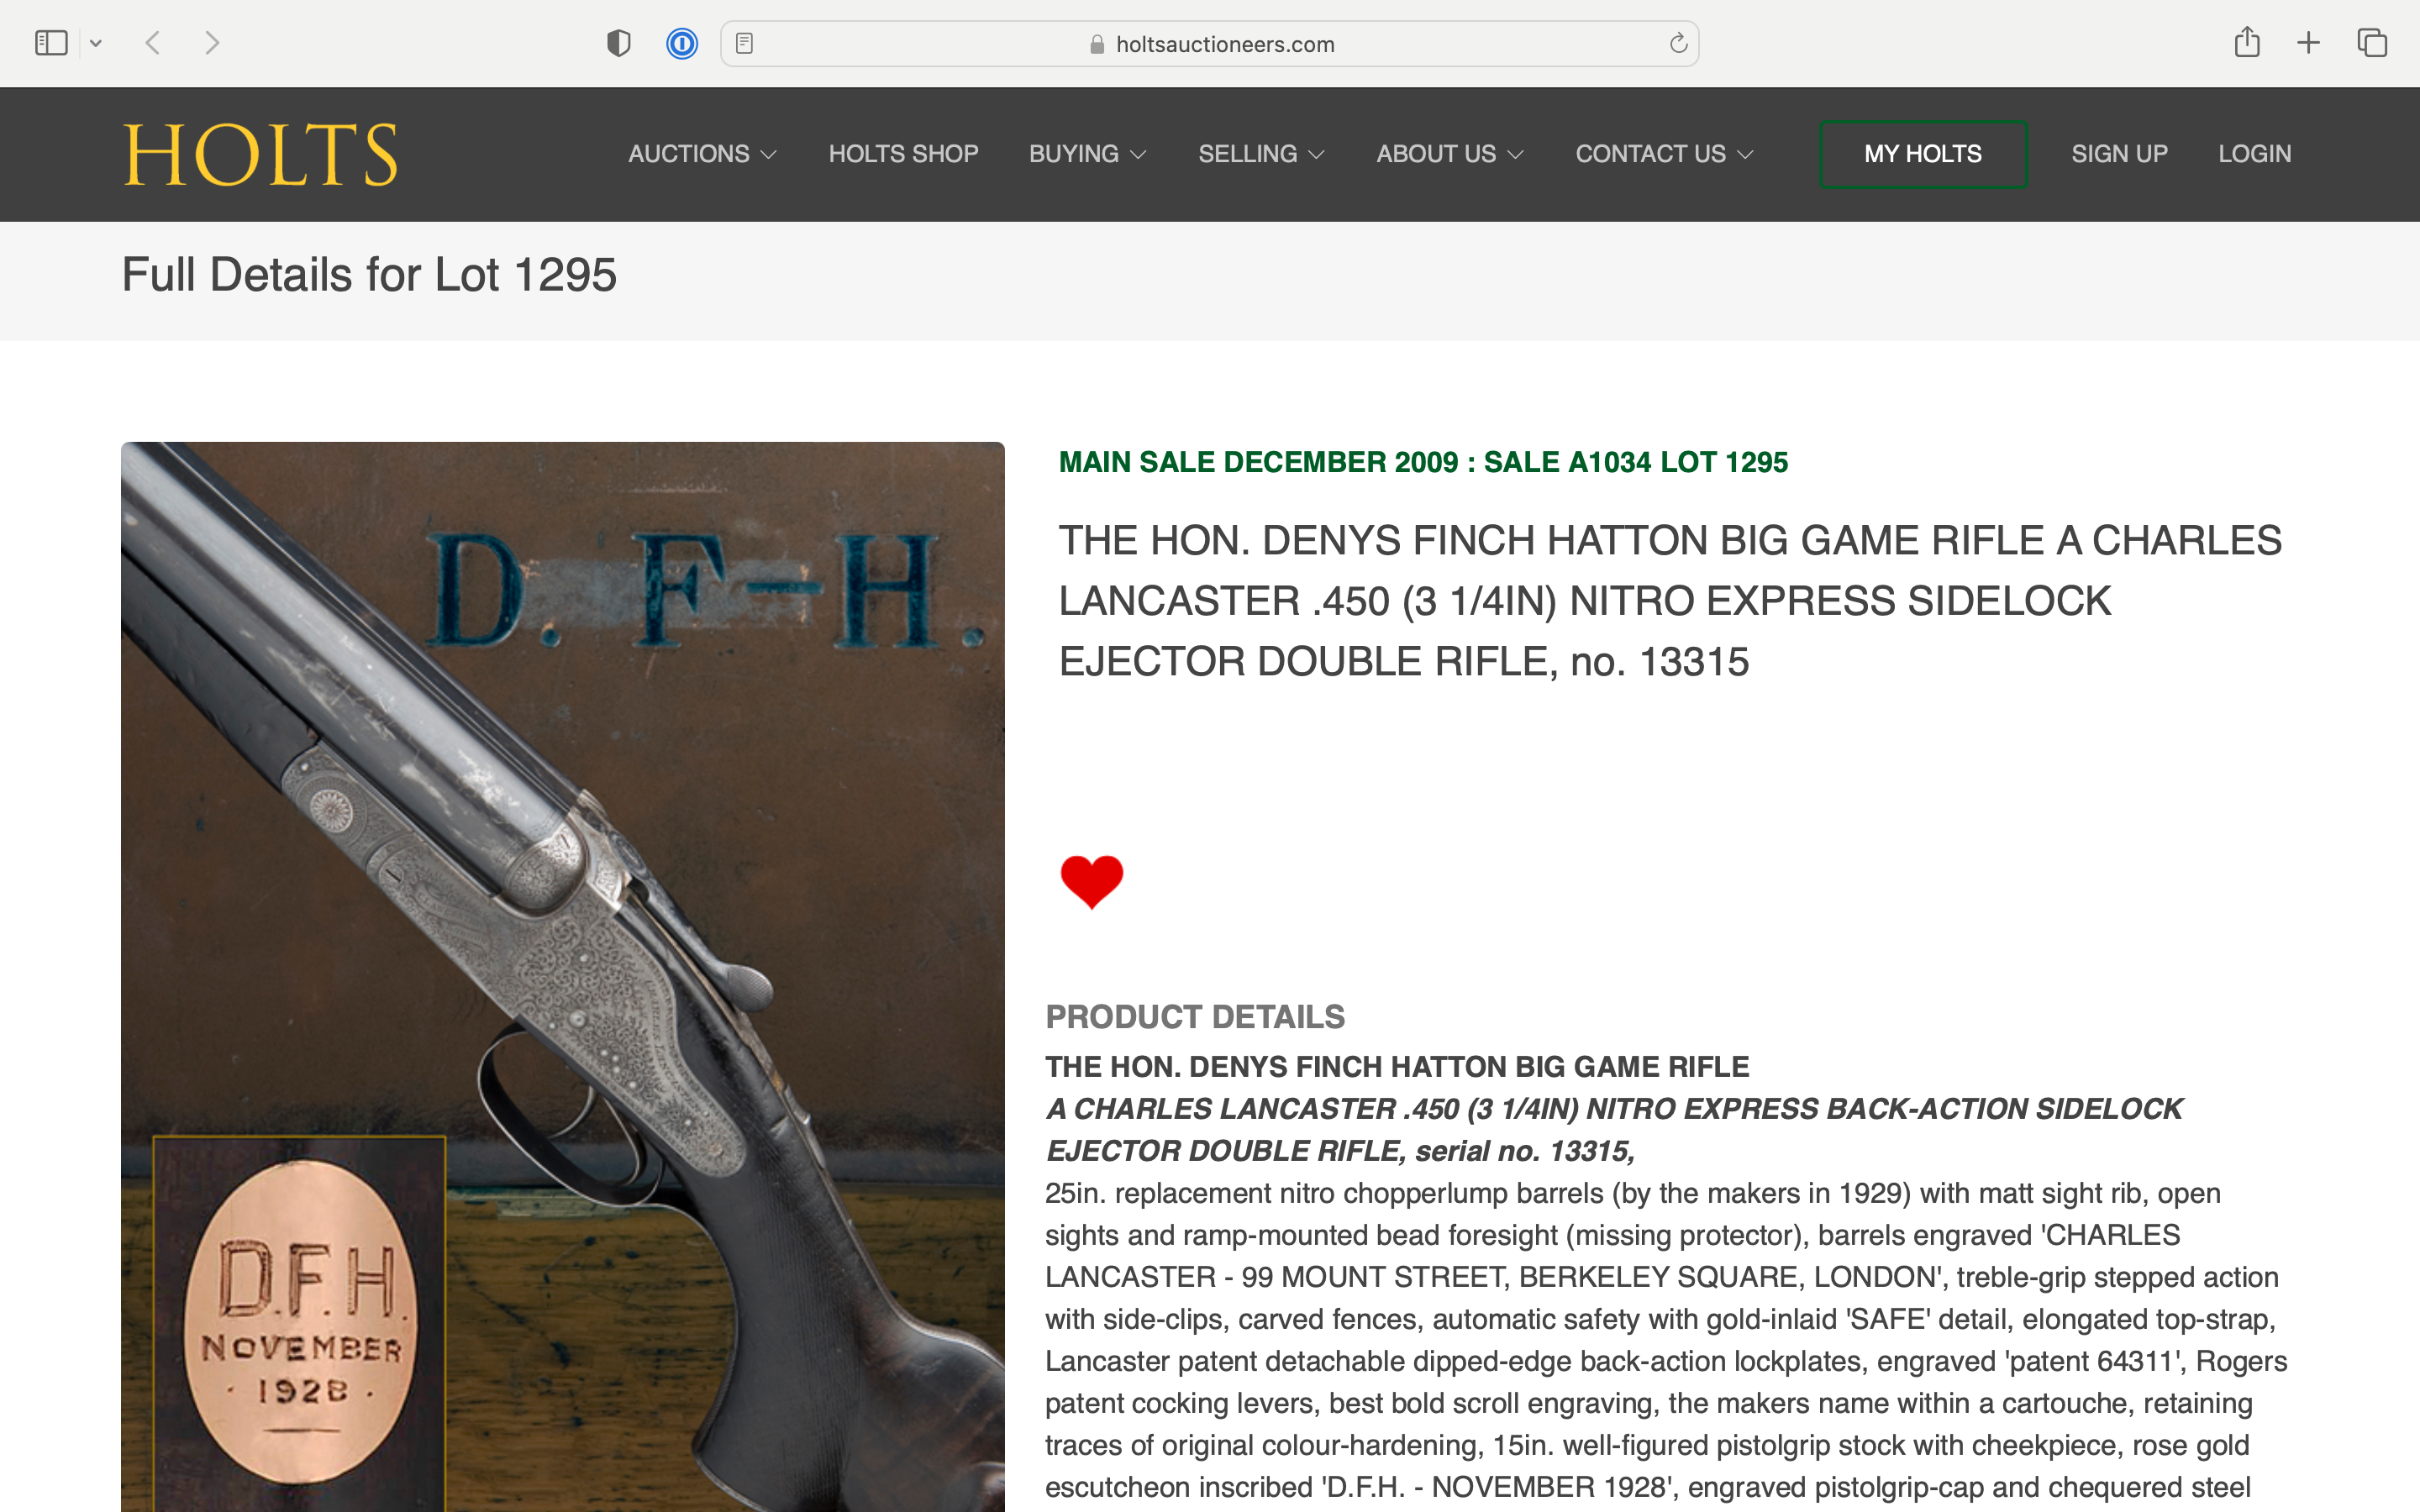Go forward with the browser arrow
The width and height of the screenshot is (2420, 1512).
211,43
